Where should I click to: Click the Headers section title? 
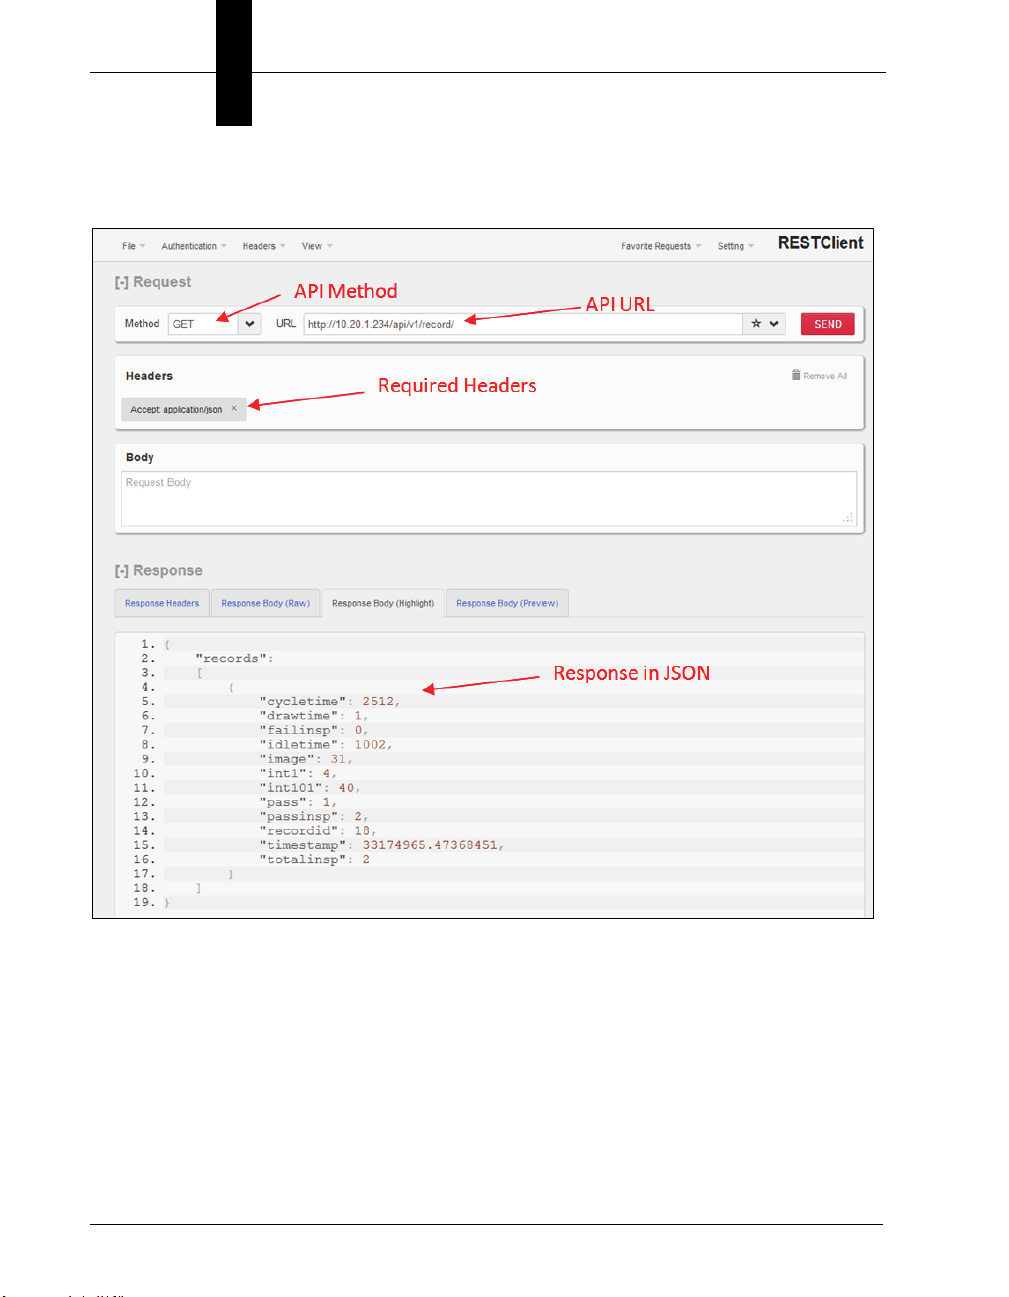pyautogui.click(x=149, y=376)
